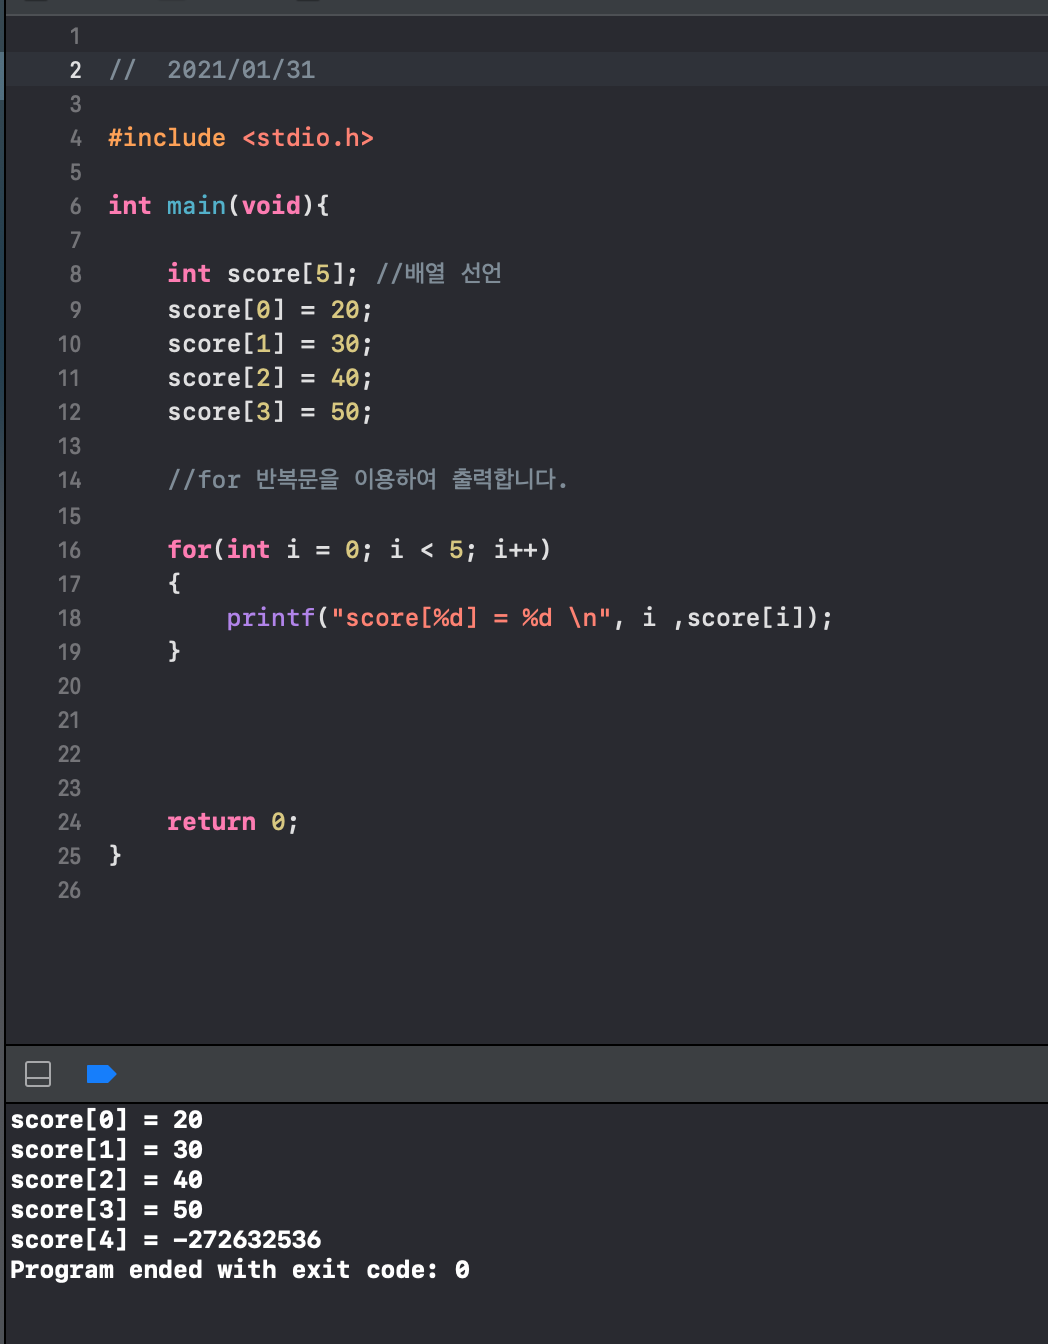Click on 'i++' in the for loop
Image resolution: width=1048 pixels, height=1344 pixels.
click(x=515, y=550)
